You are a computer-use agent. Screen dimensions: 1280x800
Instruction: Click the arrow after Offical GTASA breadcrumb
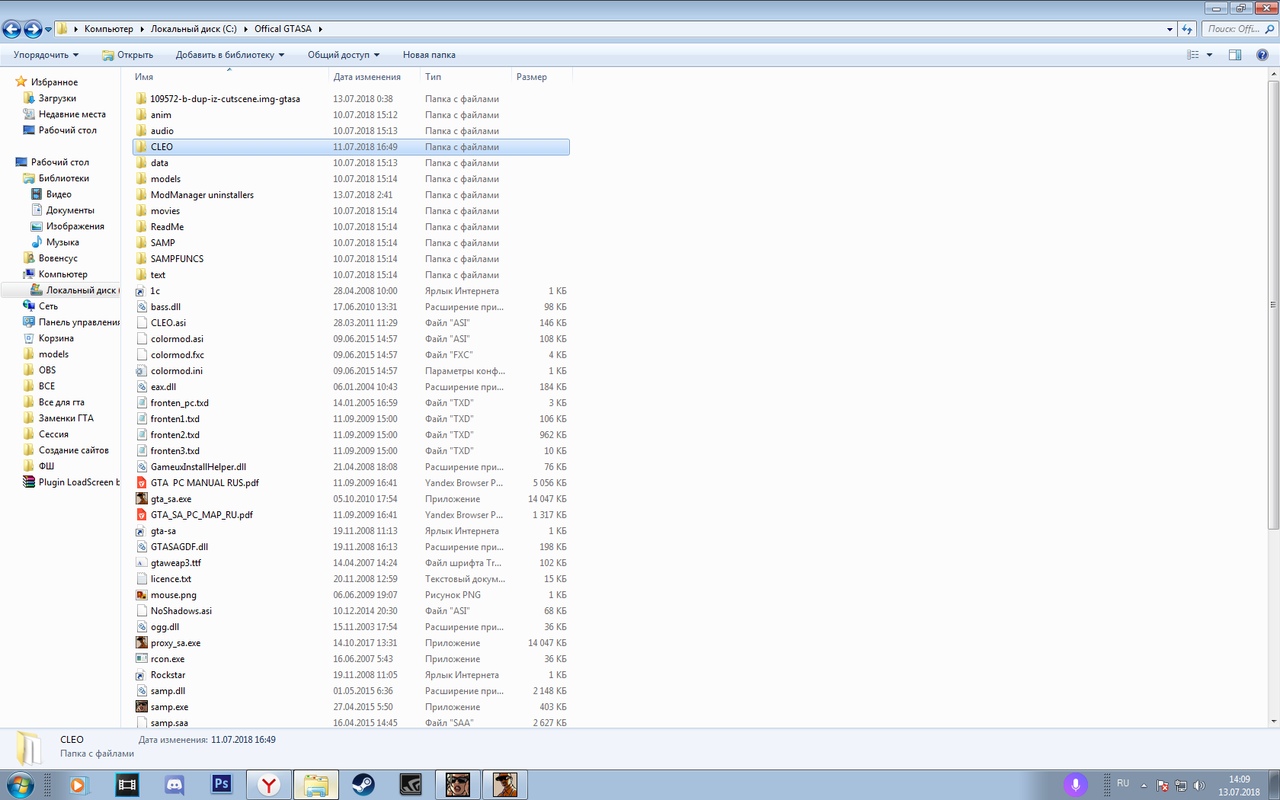320,29
